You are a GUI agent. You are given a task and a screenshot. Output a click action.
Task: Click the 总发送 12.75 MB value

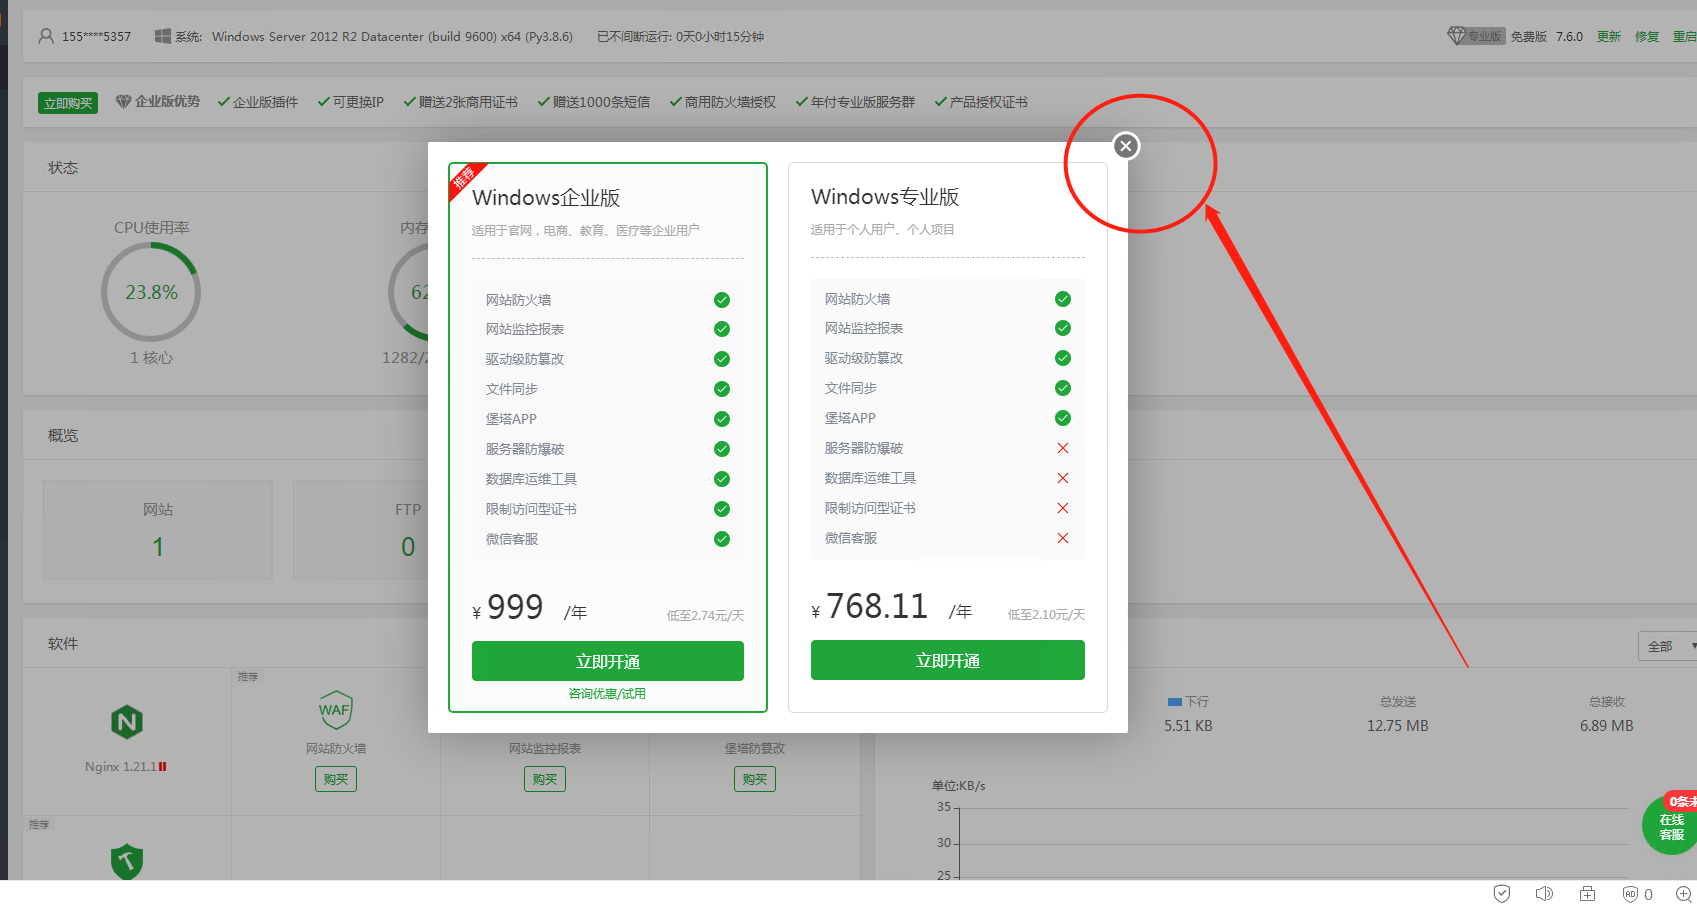pos(1398,726)
